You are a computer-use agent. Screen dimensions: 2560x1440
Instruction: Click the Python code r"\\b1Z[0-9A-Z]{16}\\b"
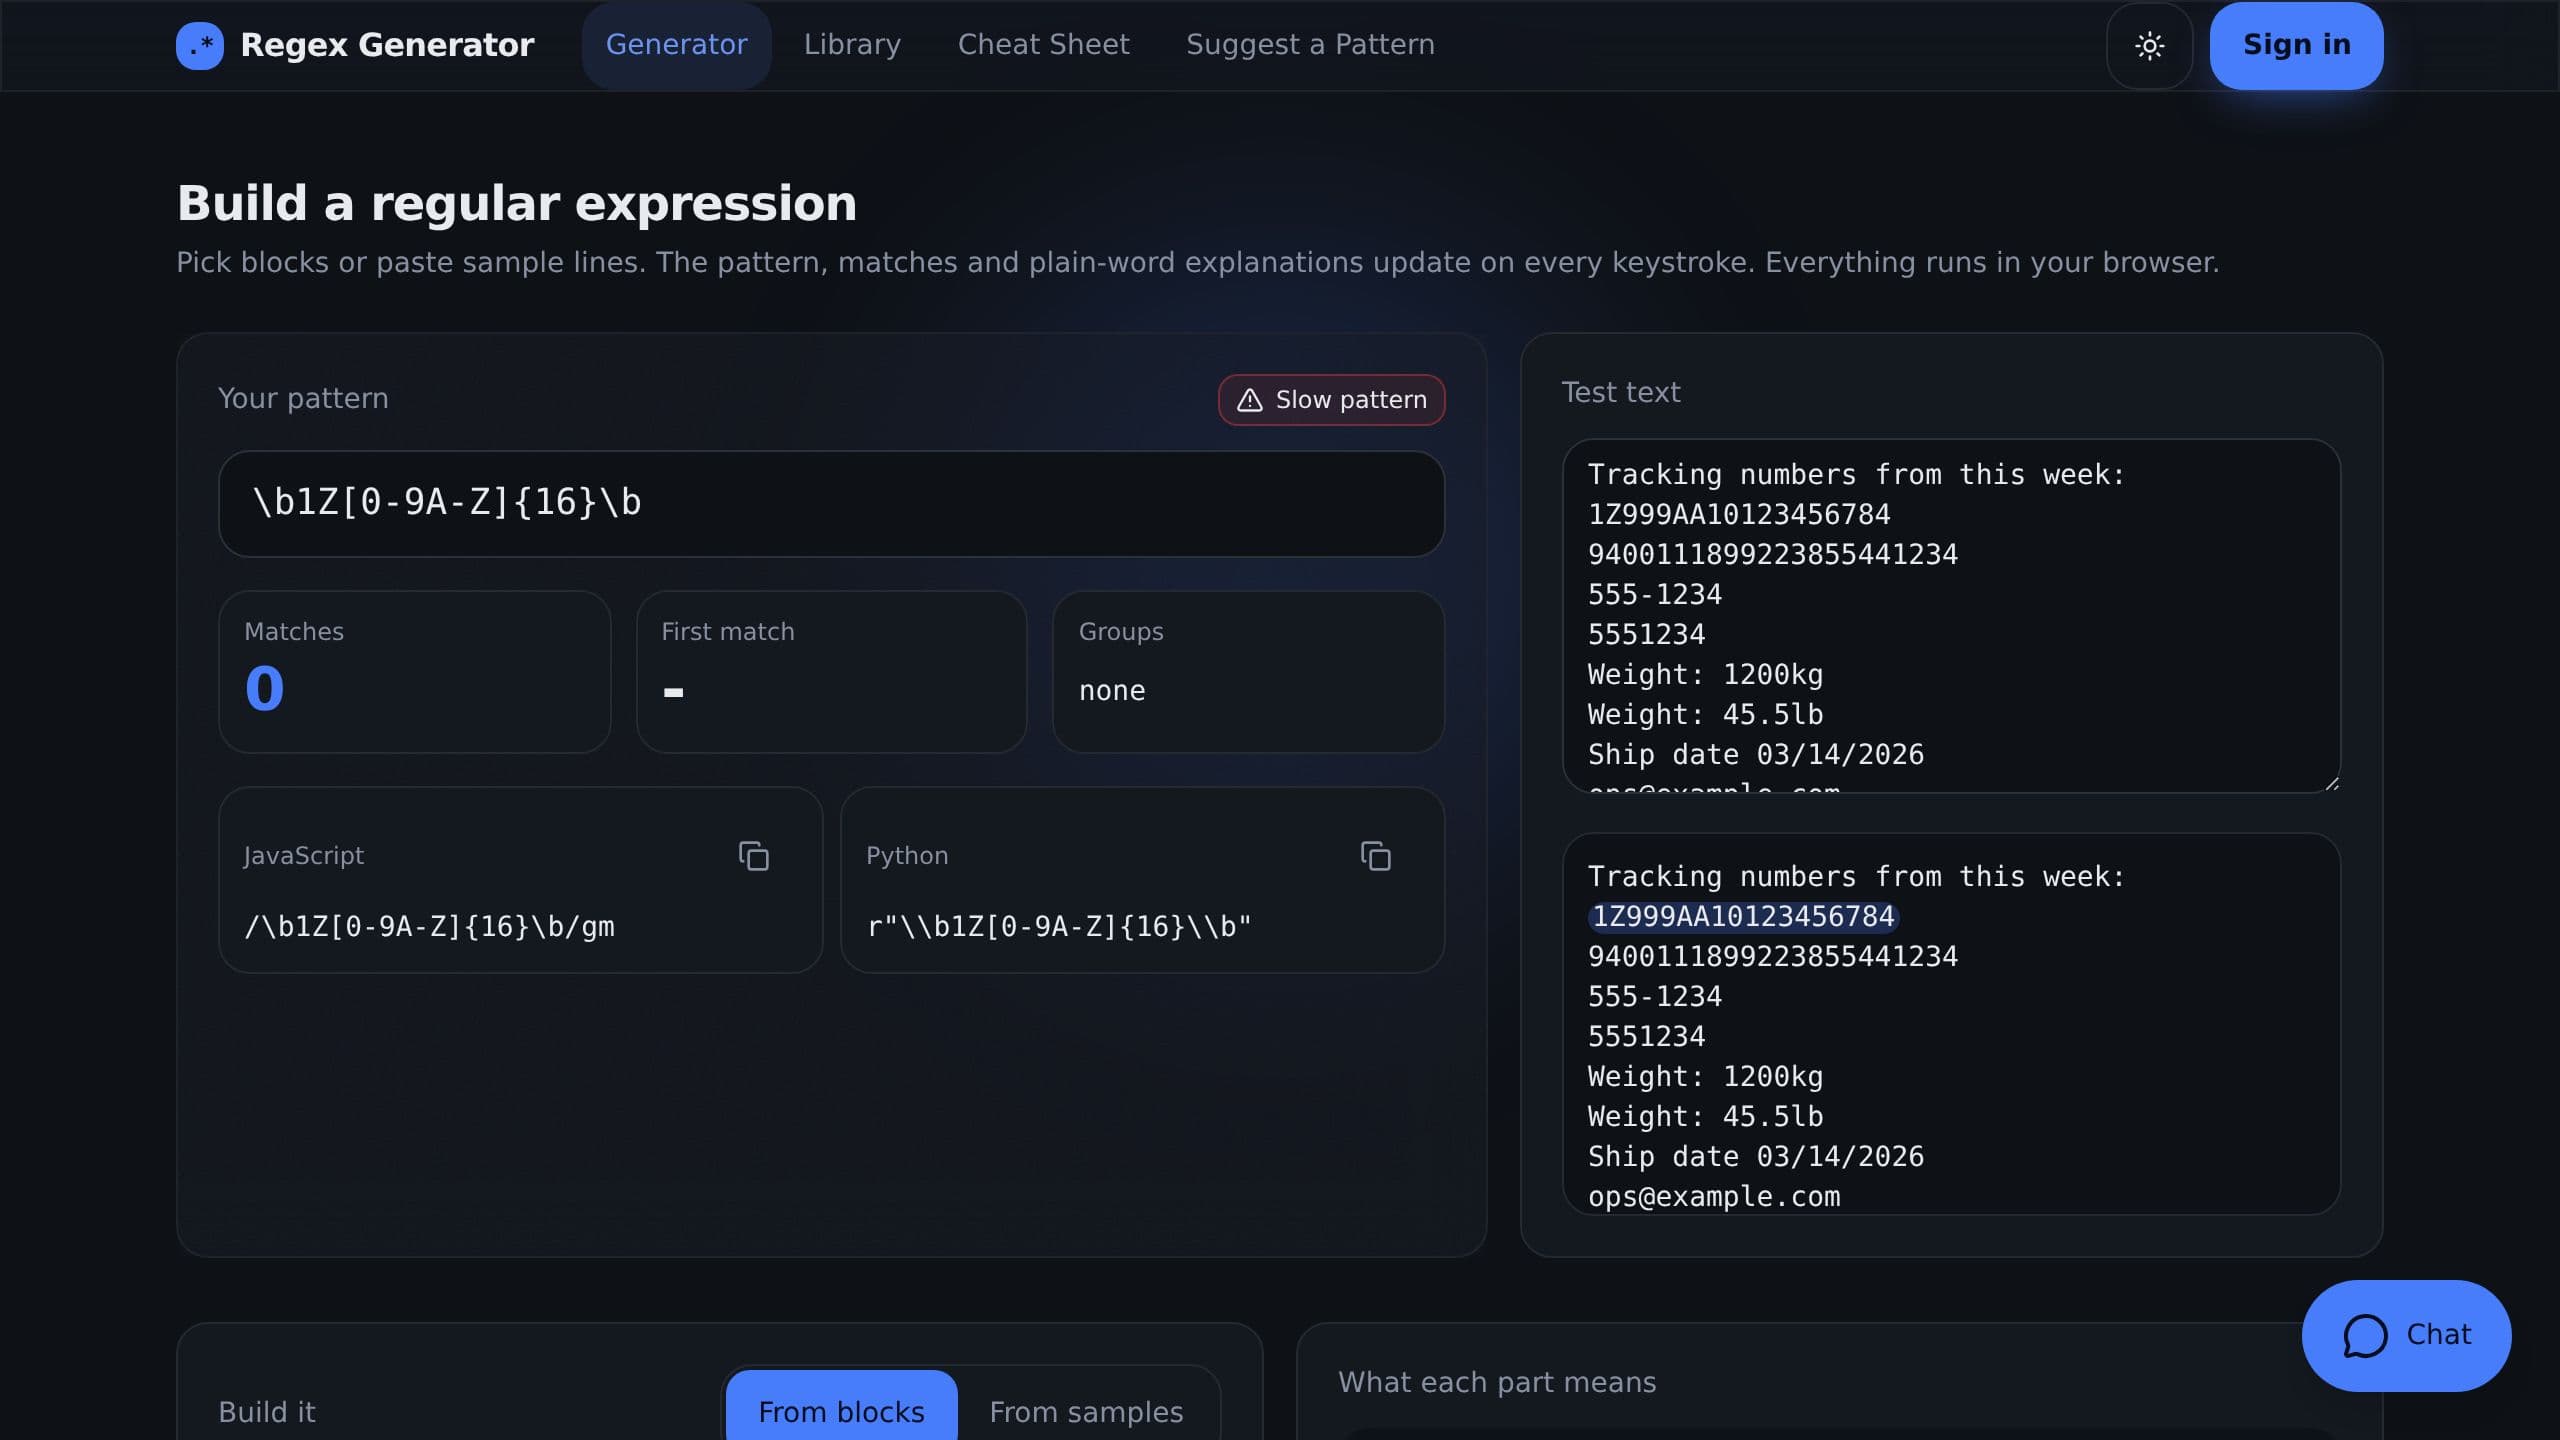click(1059, 927)
